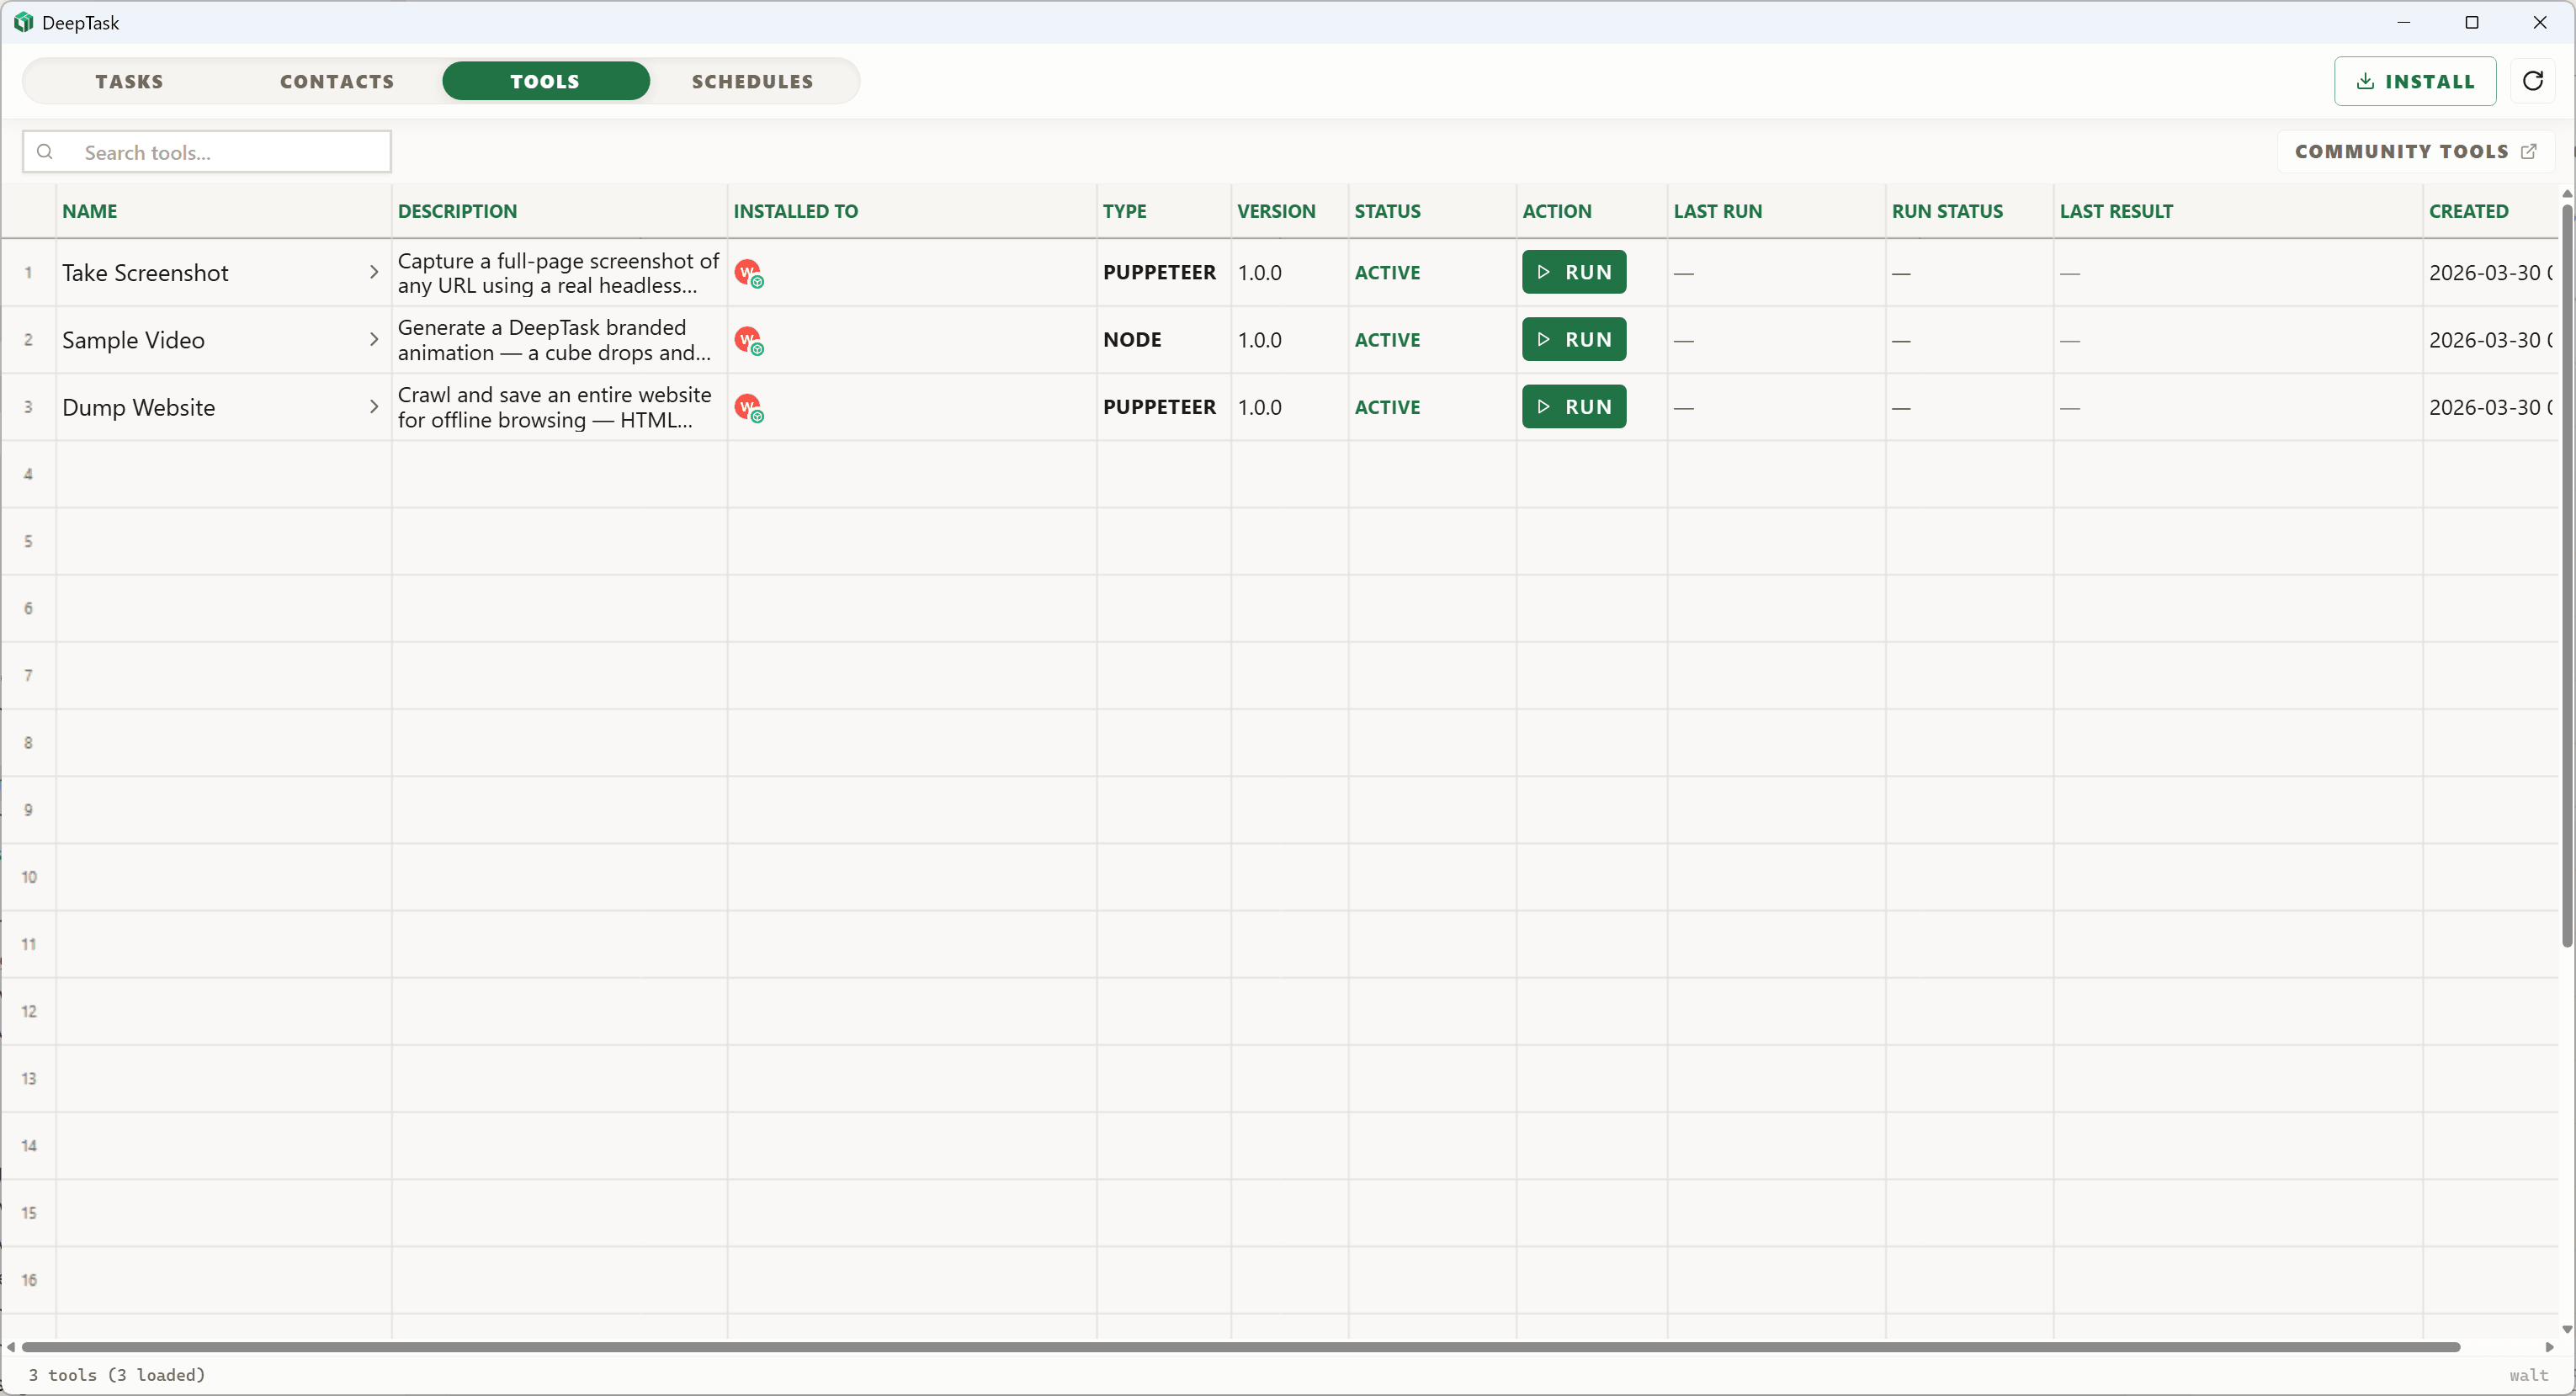Viewport: 2576px width, 1396px height.
Task: Click the DeepTask logo in the title bar
Action: pos(23,22)
